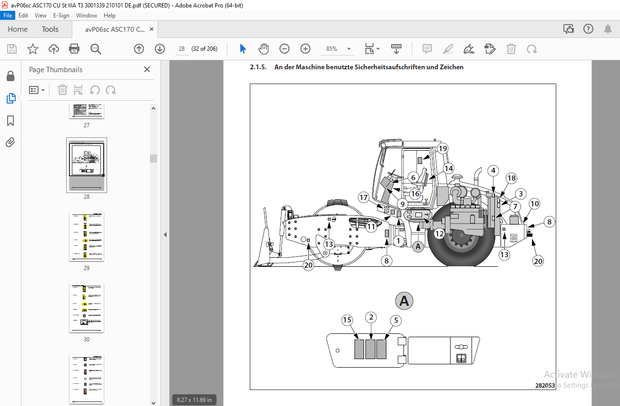Open the sign document tool
The width and height of the screenshot is (620, 406).
coord(469,49)
